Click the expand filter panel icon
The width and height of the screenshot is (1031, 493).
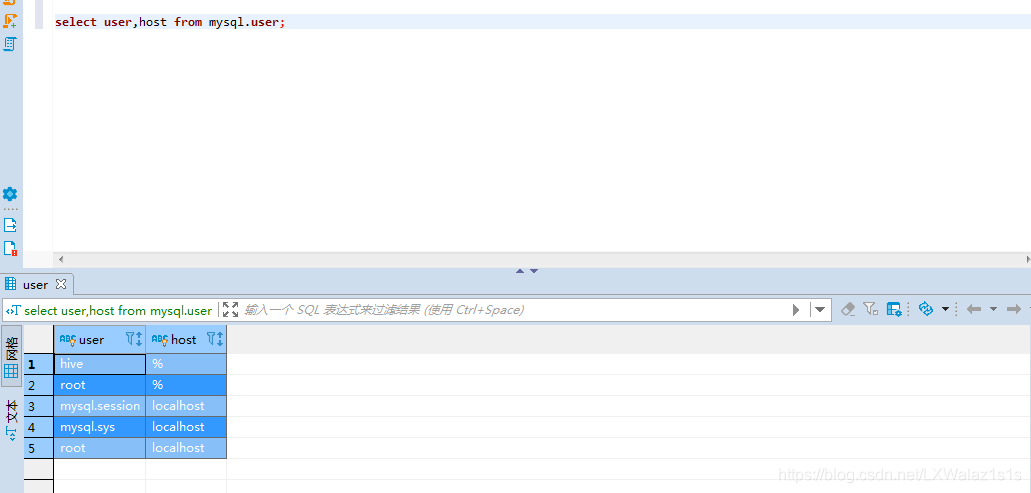[230, 310]
